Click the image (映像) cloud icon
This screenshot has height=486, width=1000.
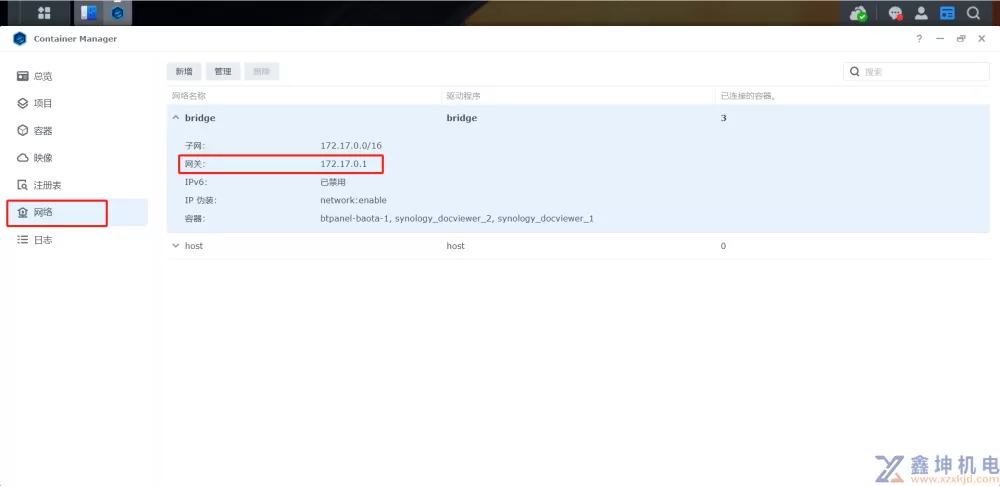tap(23, 158)
